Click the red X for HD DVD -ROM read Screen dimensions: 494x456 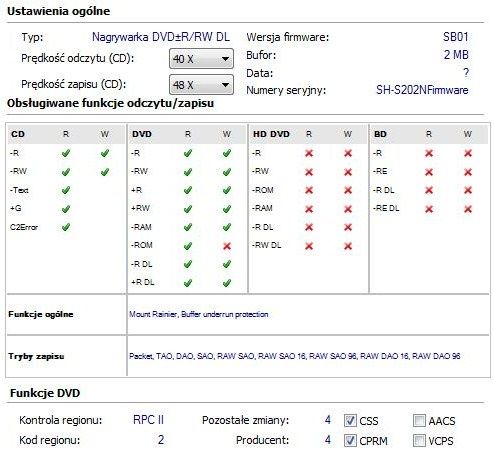[x=309, y=190]
